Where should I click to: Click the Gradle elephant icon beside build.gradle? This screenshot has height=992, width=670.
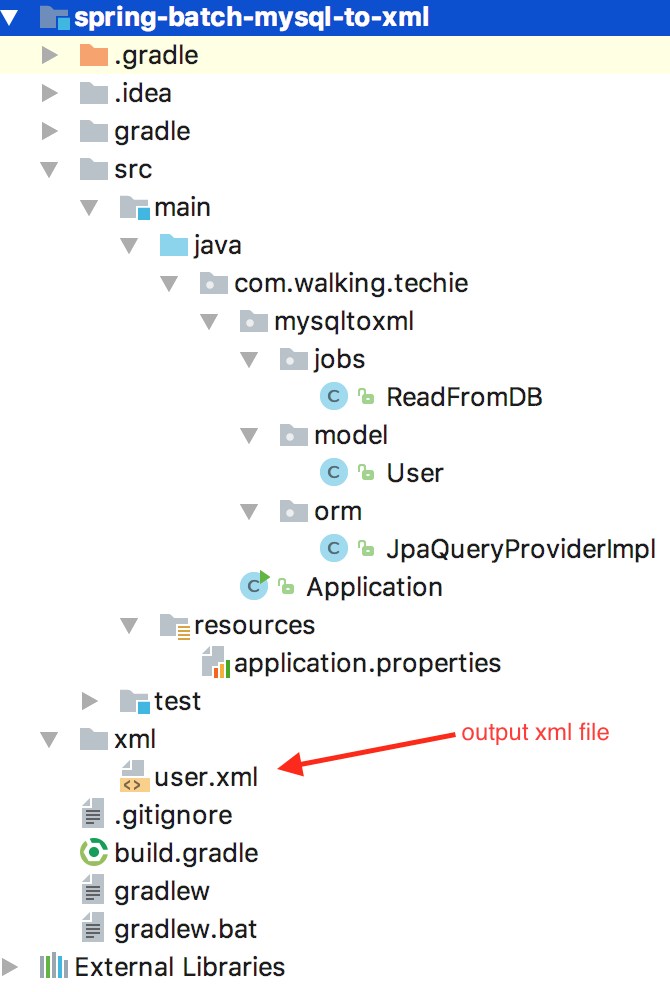pos(94,852)
